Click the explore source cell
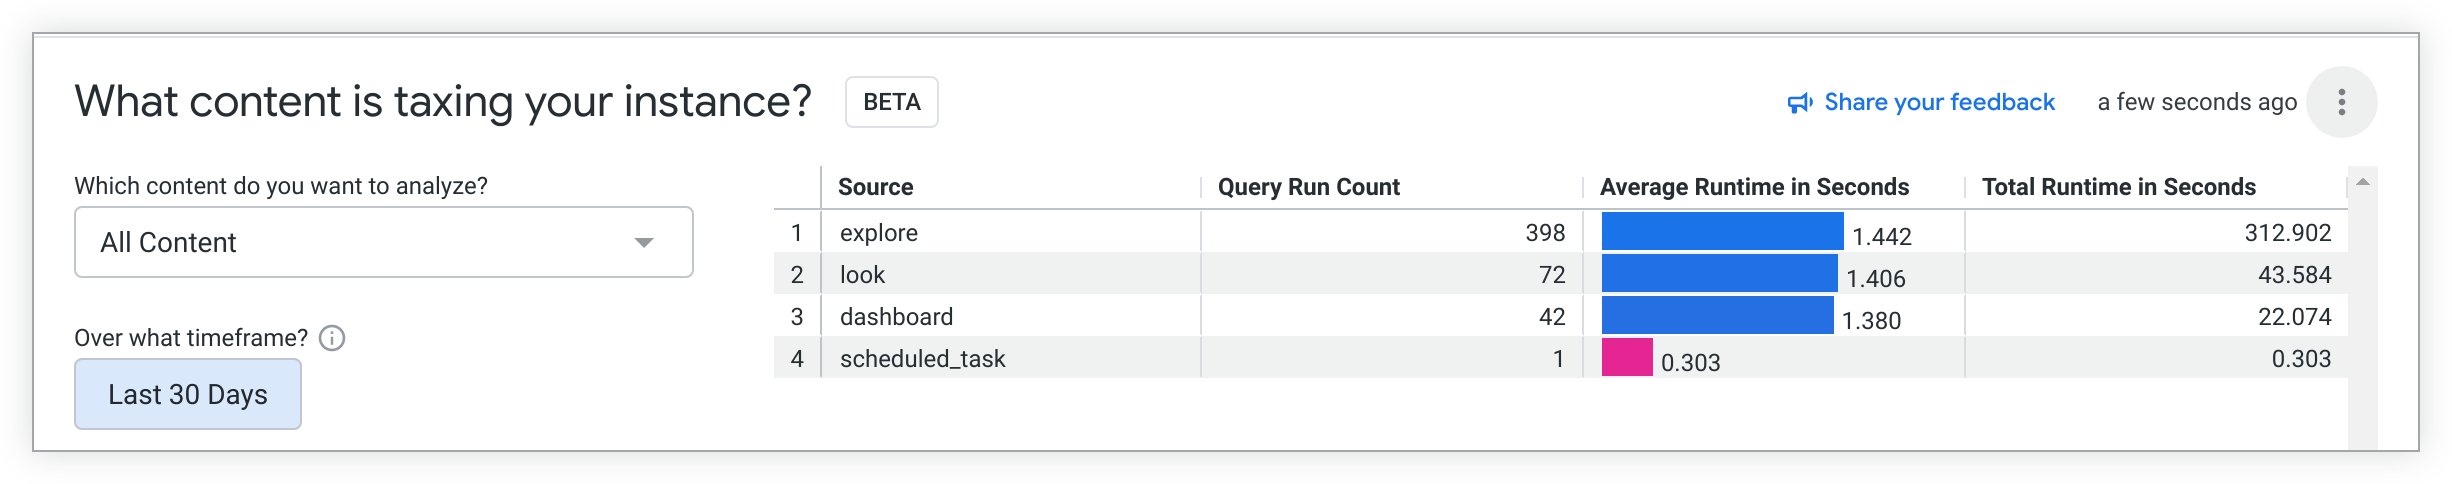 click(879, 233)
